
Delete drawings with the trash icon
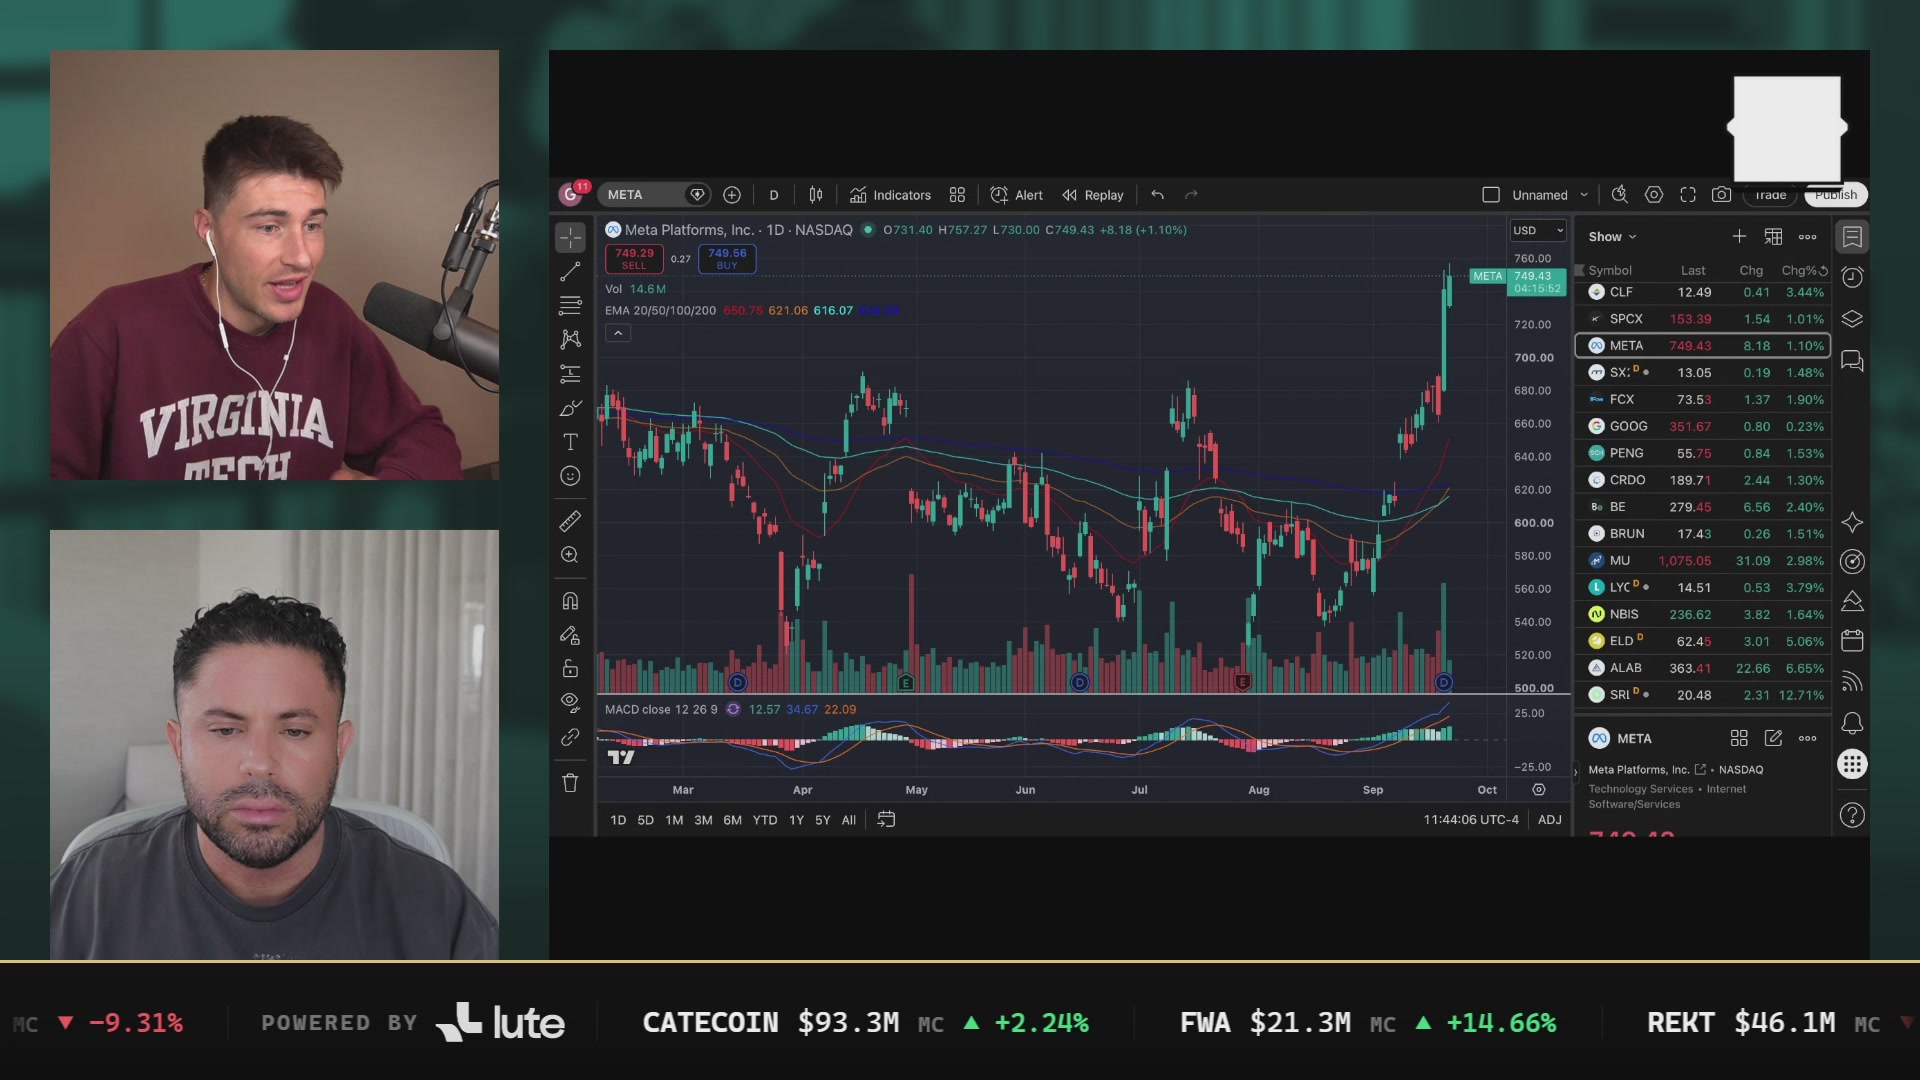coord(570,783)
